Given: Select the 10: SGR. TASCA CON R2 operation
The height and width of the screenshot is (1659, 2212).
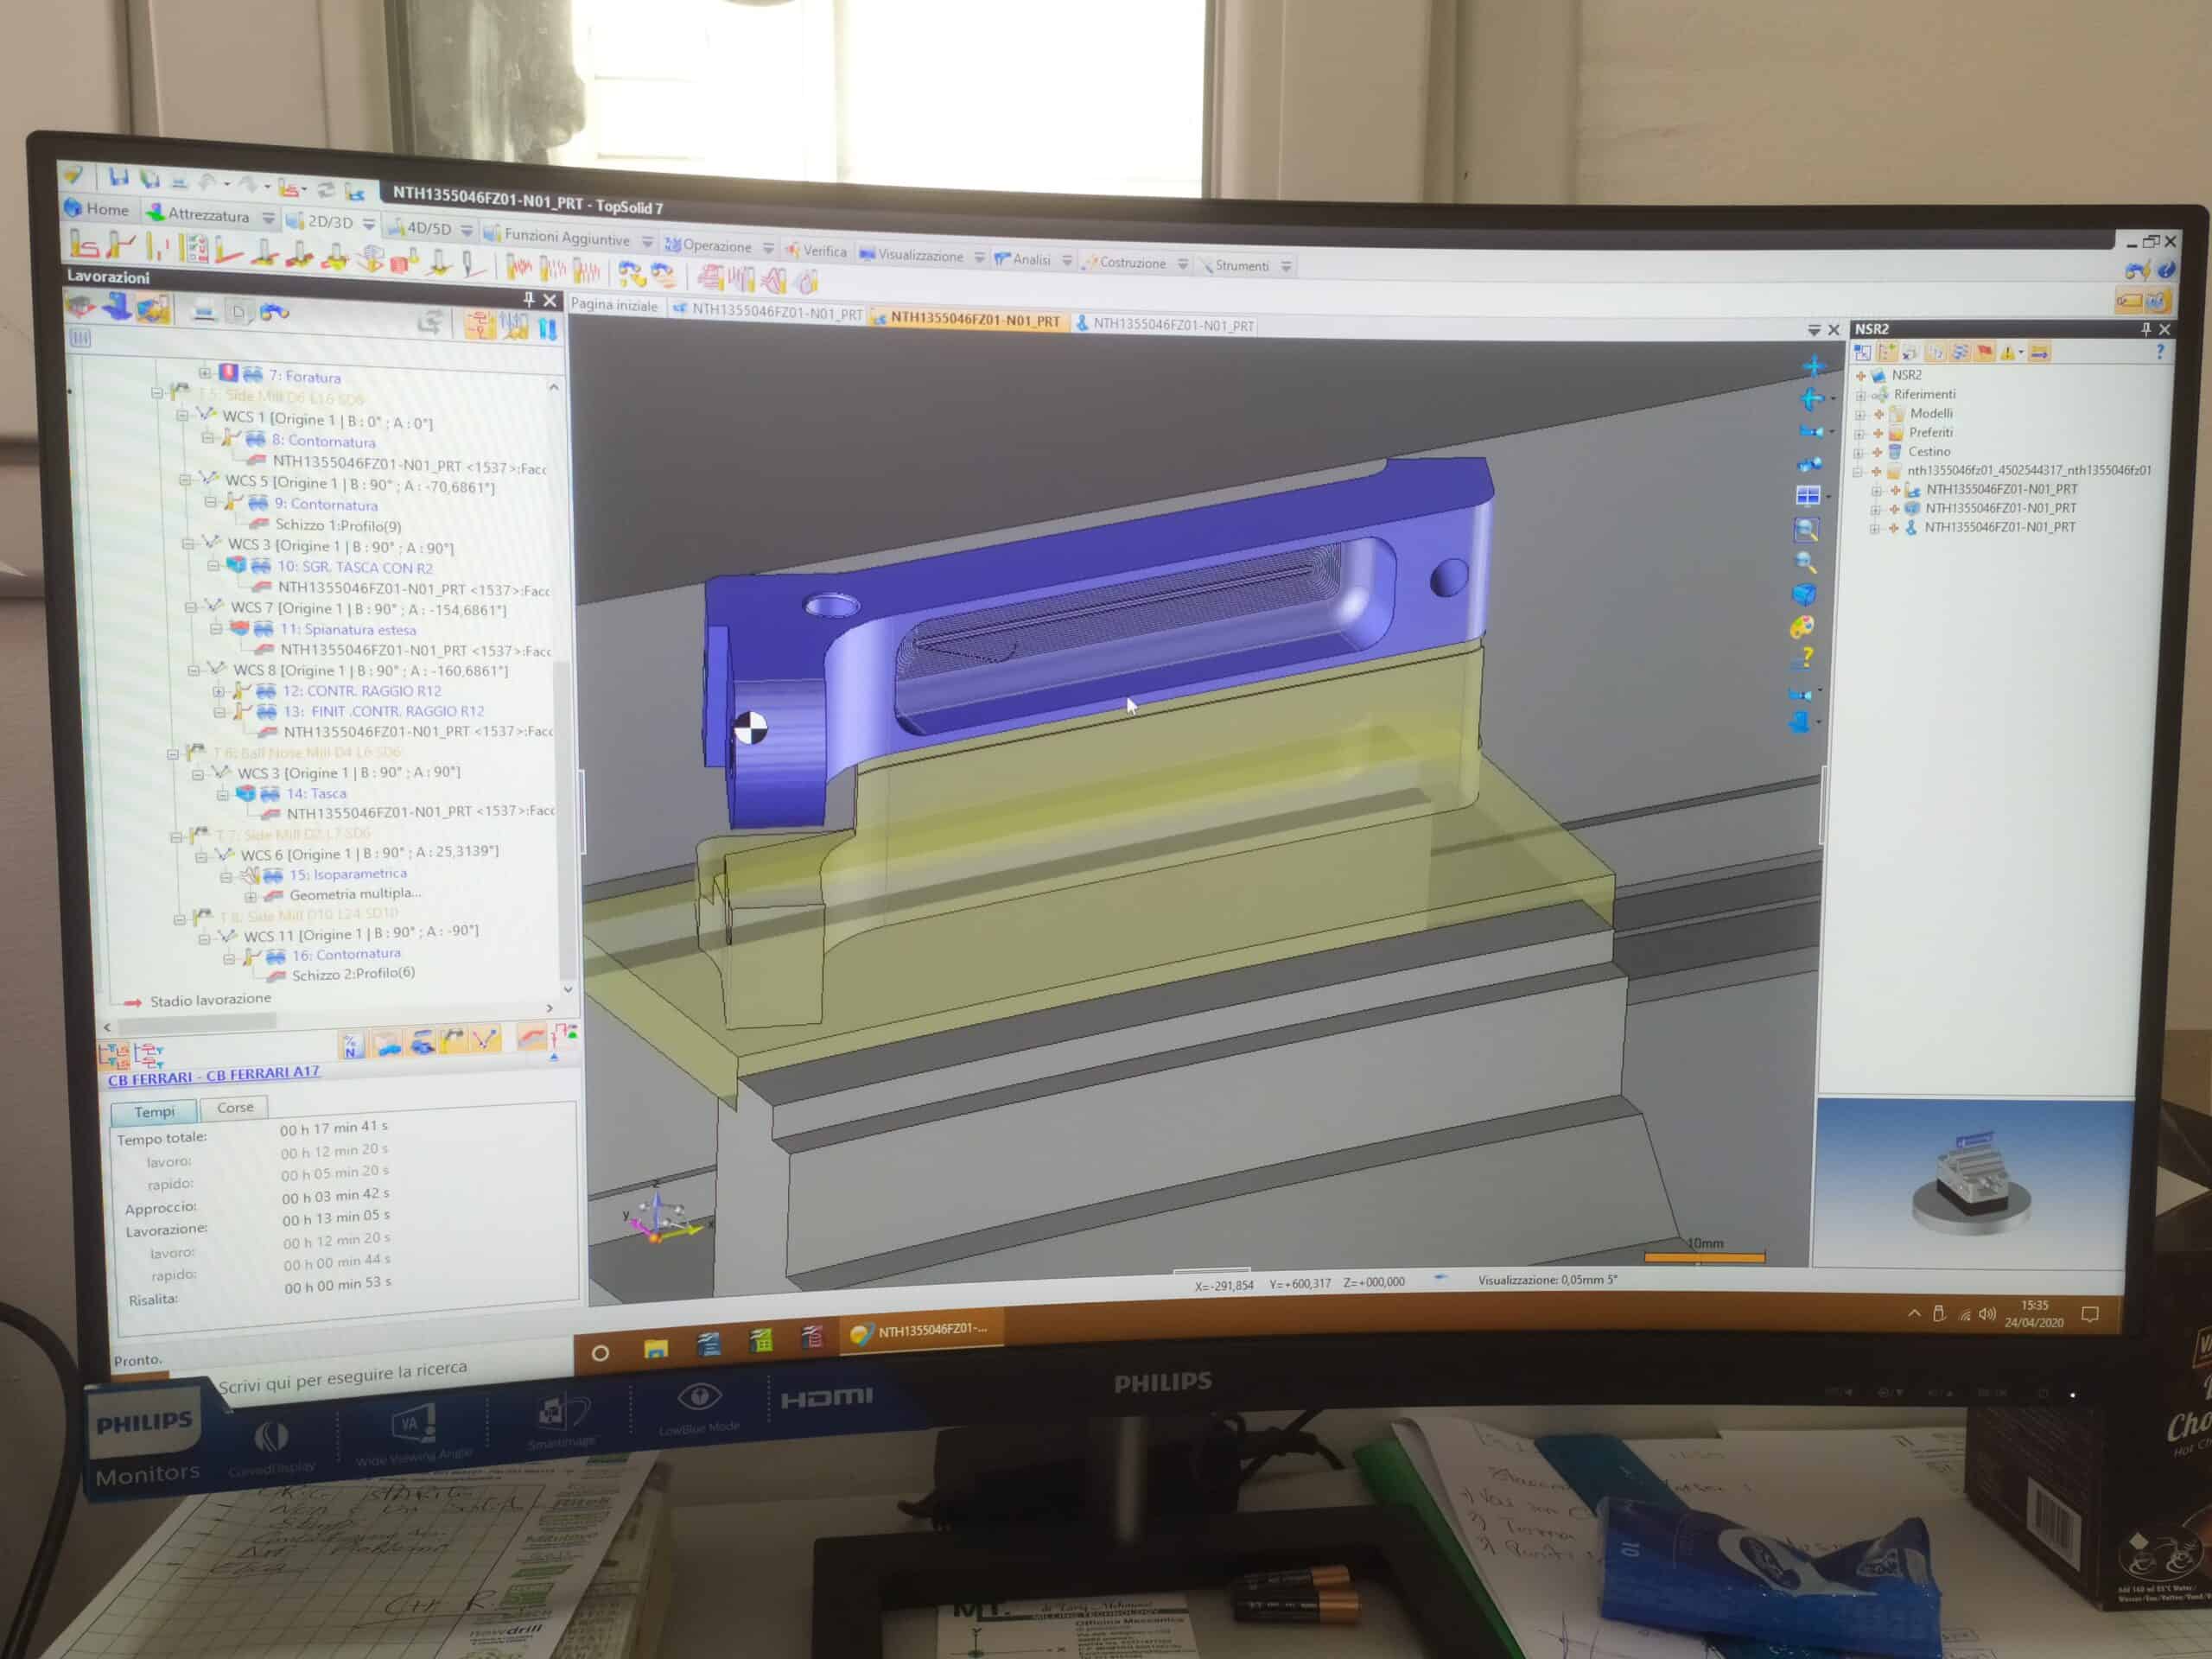Looking at the screenshot, I should 354,567.
